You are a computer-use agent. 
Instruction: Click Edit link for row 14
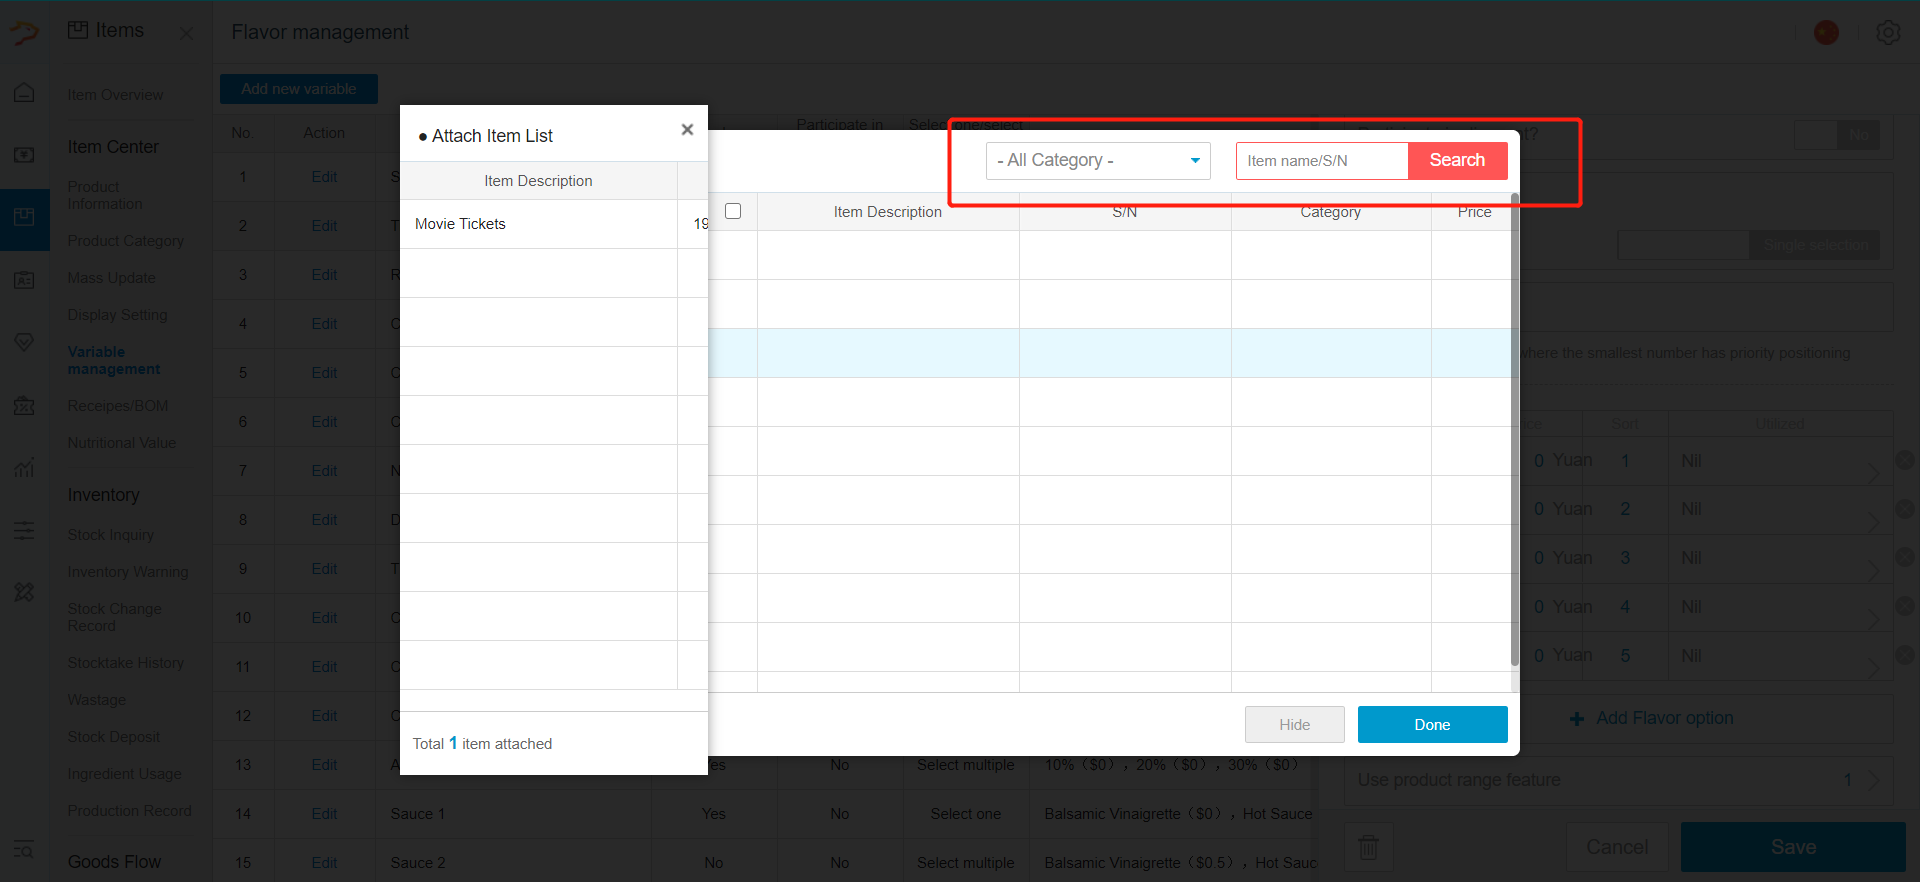pyautogui.click(x=324, y=814)
